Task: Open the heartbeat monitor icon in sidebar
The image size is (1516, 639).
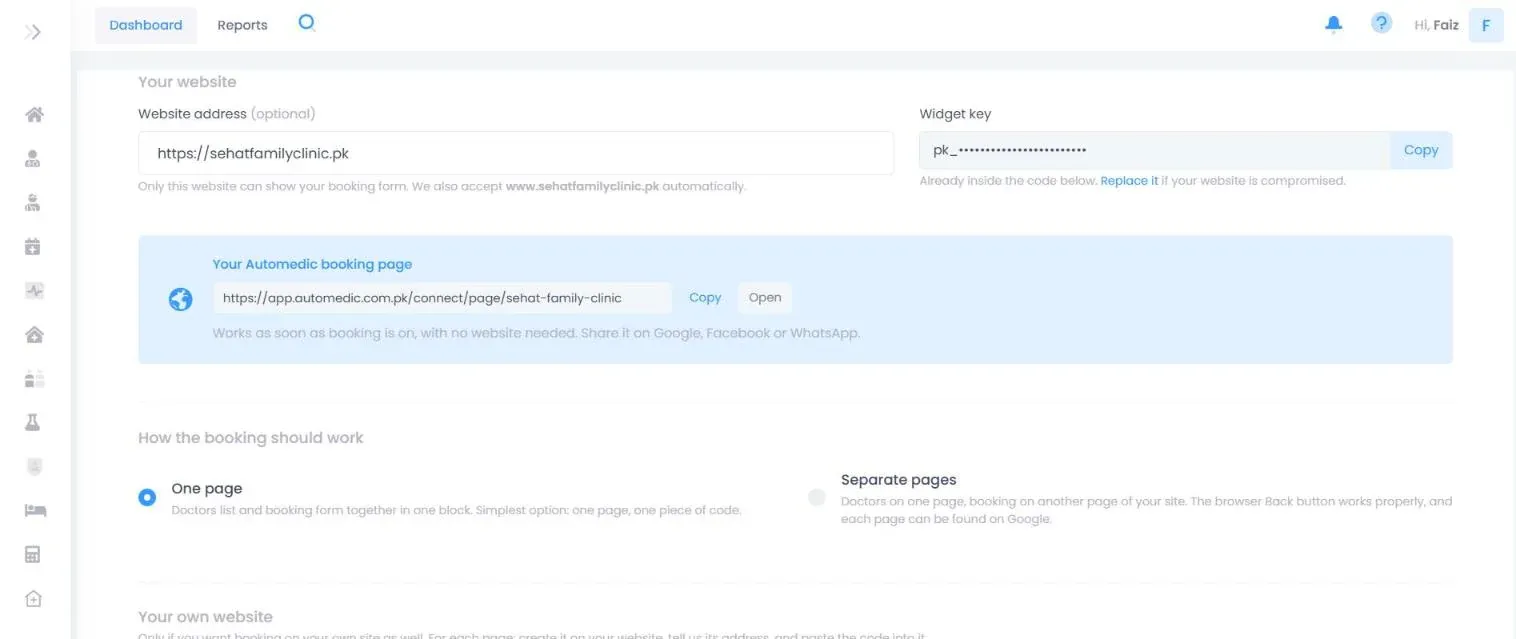Action: (x=34, y=291)
